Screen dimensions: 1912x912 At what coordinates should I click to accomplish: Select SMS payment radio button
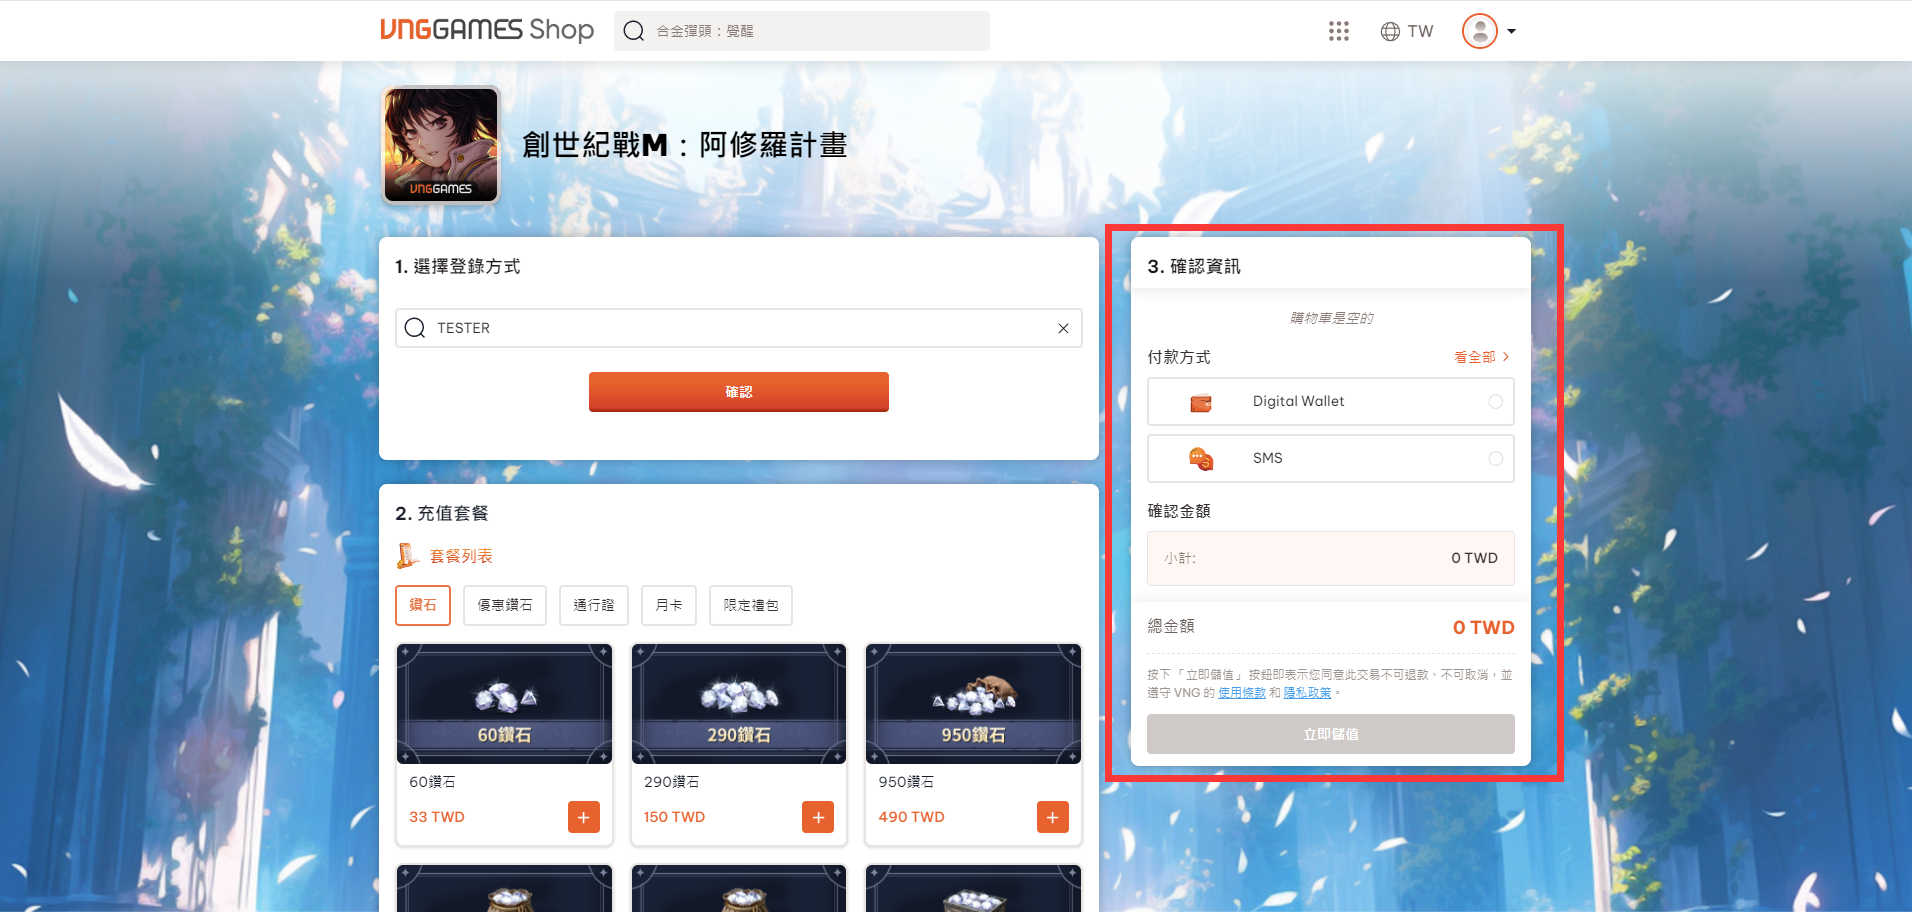click(x=1495, y=459)
